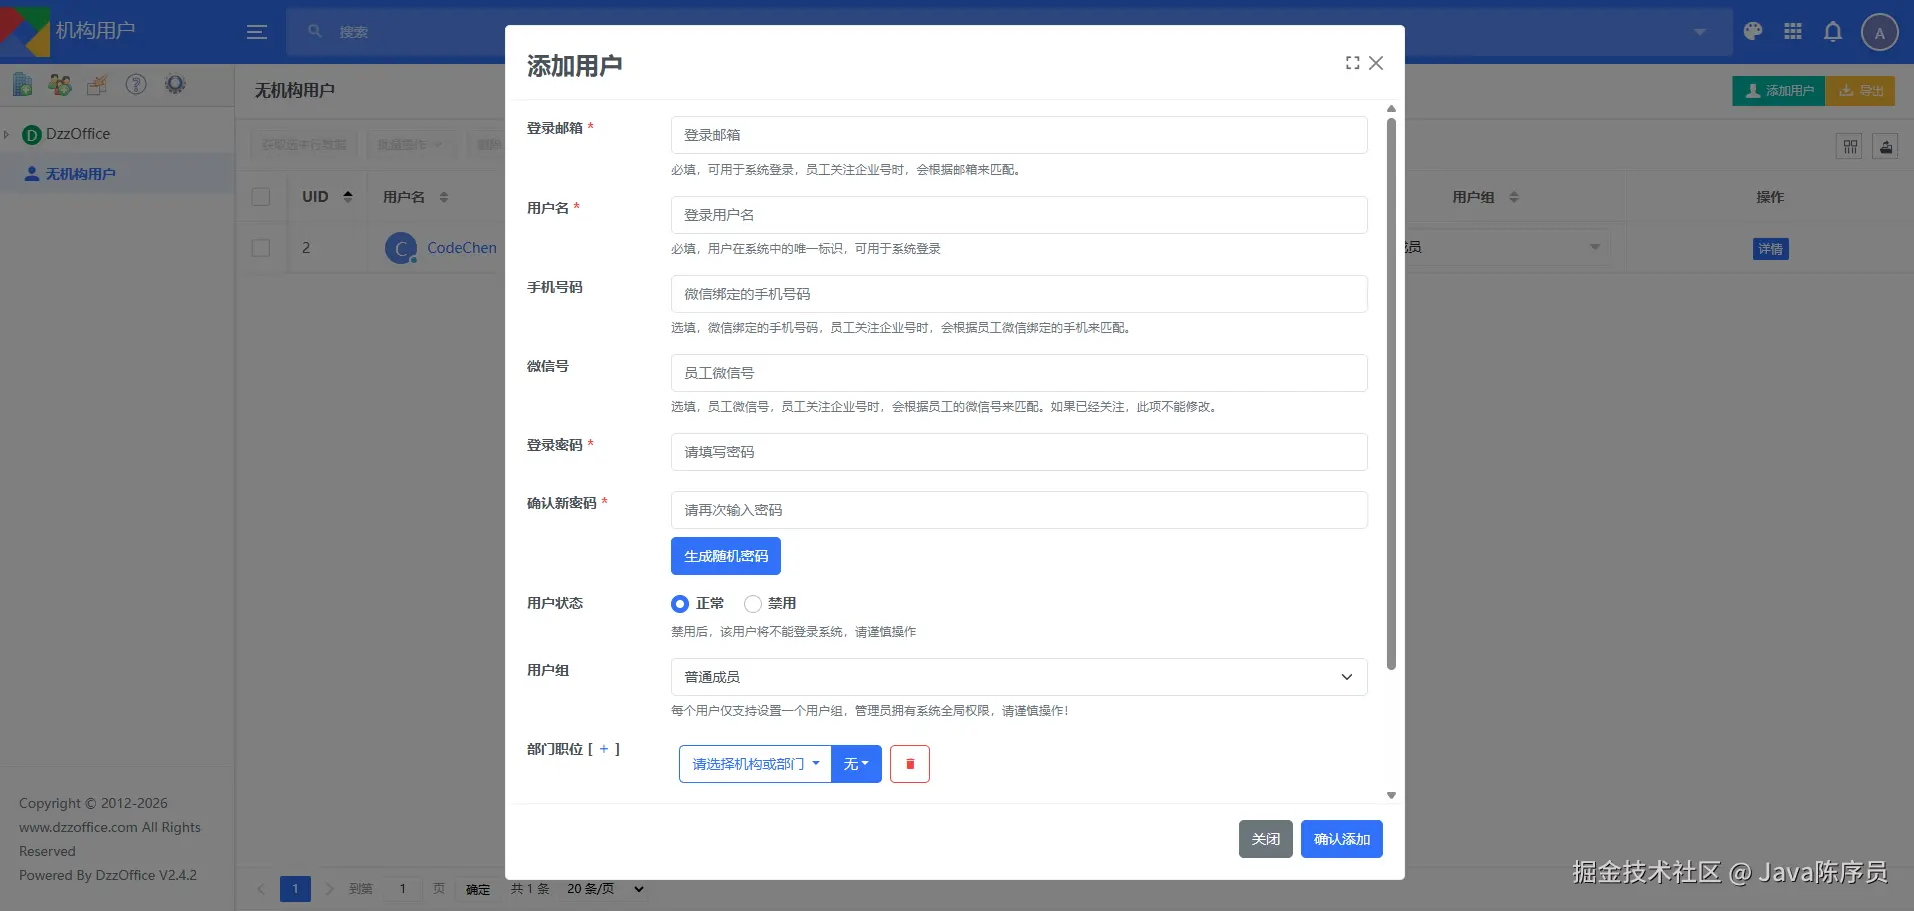1914x911 pixels.
Task: Click the dialog scrollbar up arrow
Action: click(1391, 109)
